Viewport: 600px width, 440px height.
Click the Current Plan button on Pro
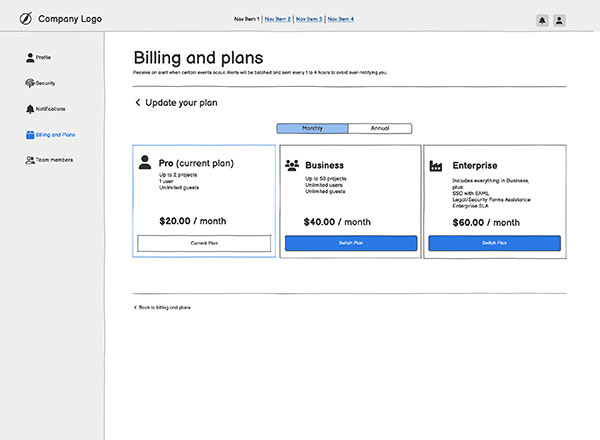click(204, 243)
